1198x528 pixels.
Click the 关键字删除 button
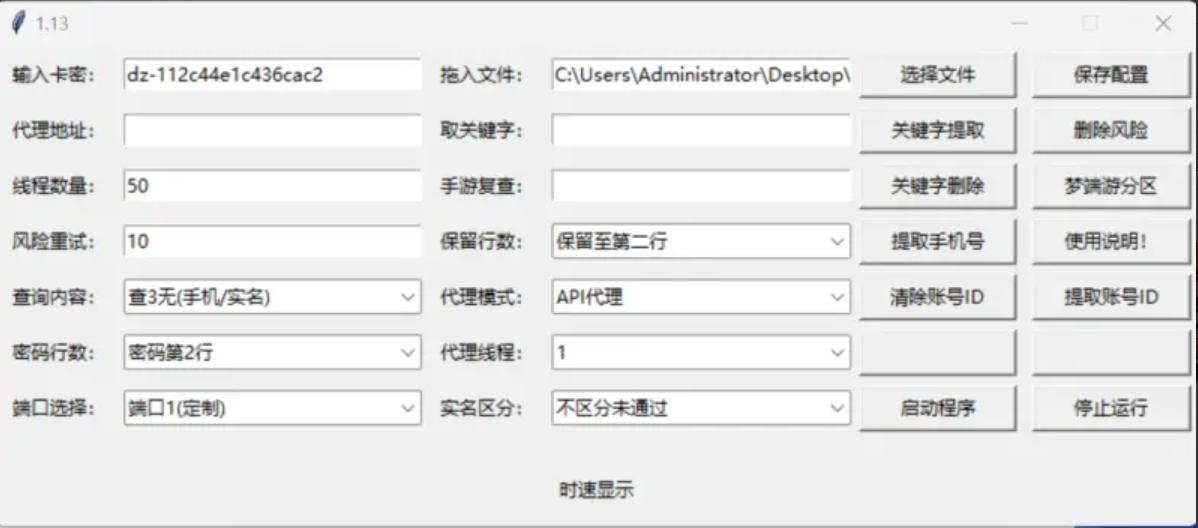[937, 186]
